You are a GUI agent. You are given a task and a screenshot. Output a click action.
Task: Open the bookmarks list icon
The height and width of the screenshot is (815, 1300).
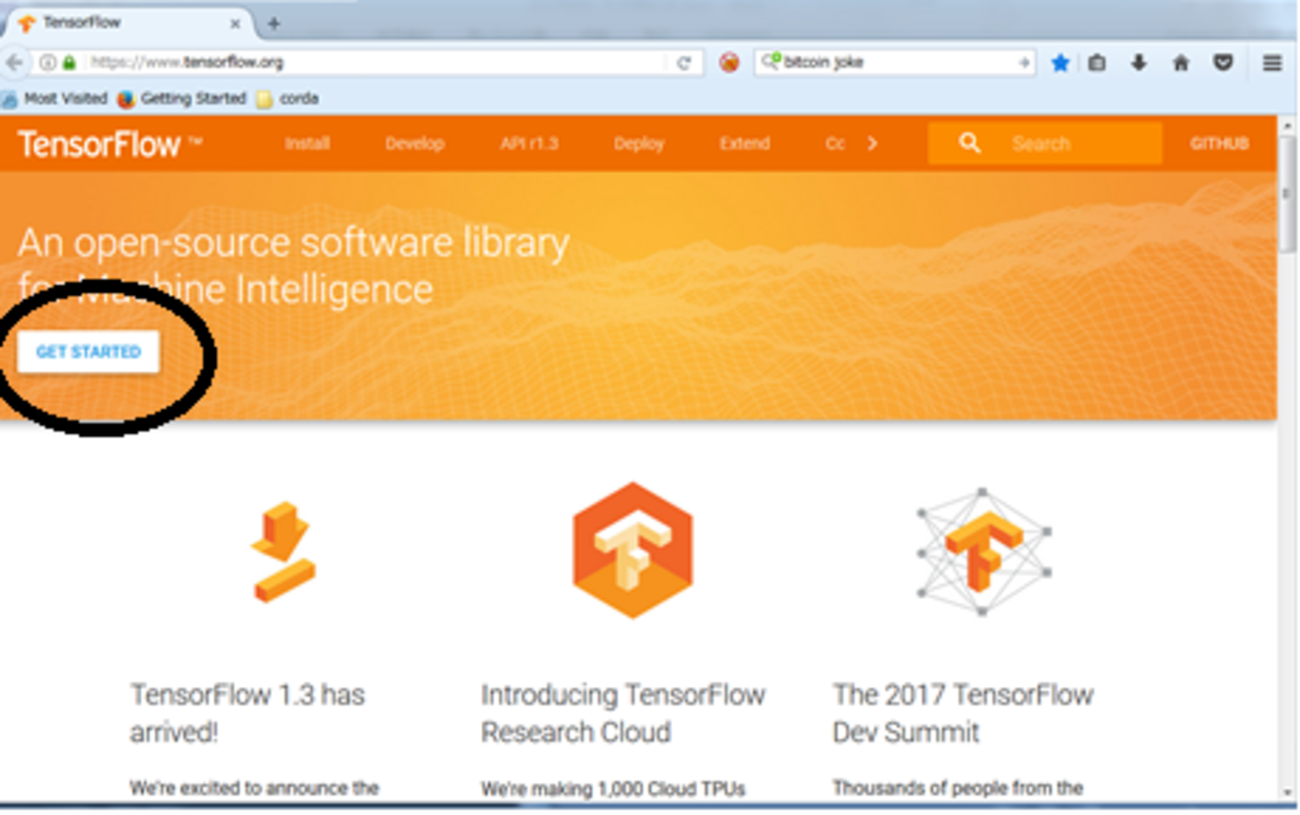(x=1097, y=63)
